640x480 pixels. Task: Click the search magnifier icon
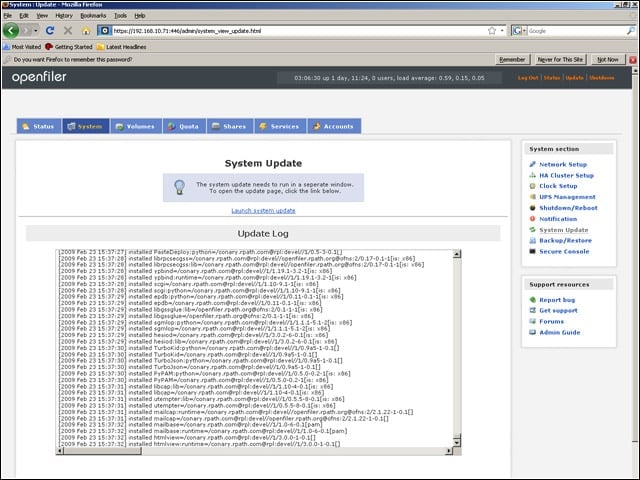click(631, 31)
